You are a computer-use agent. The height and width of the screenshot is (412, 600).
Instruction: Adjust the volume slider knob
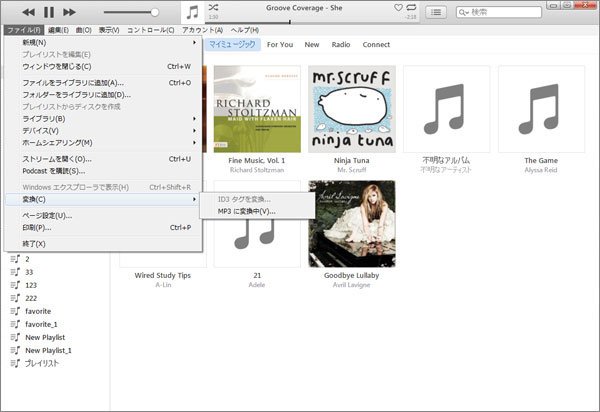(155, 13)
